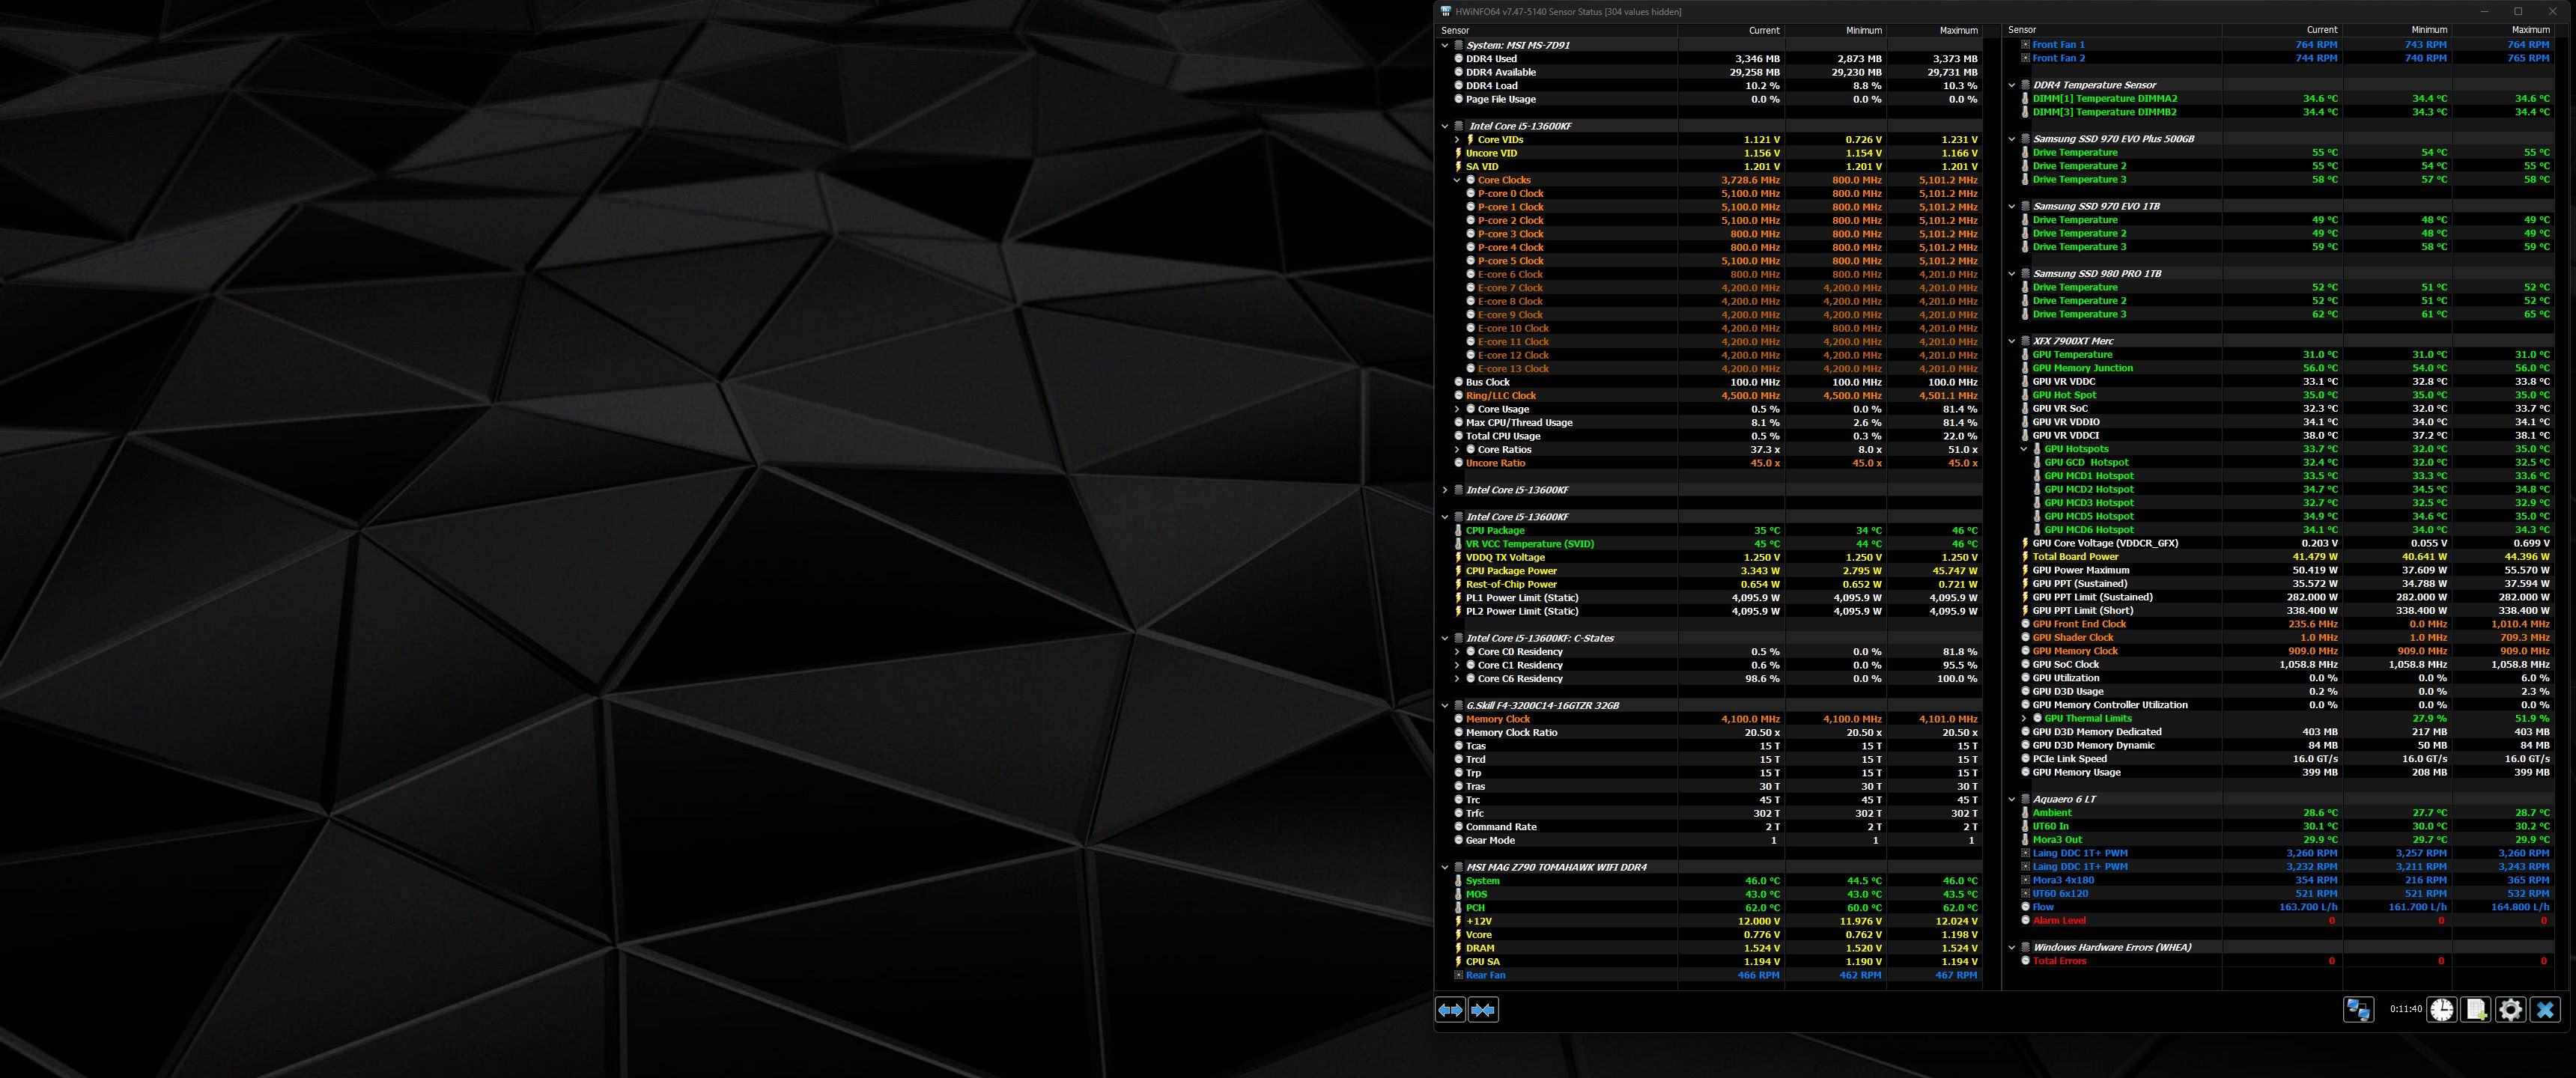Collapse the Core Clocks tree
Screen dimensions: 2576x1078
click(1457, 180)
